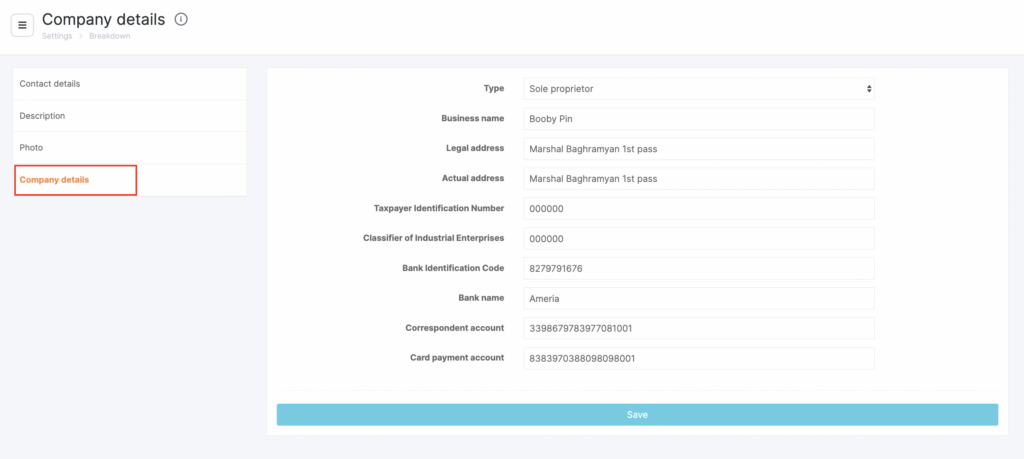Open the hamburger menu button
The image size is (1024, 459).
[22, 24]
